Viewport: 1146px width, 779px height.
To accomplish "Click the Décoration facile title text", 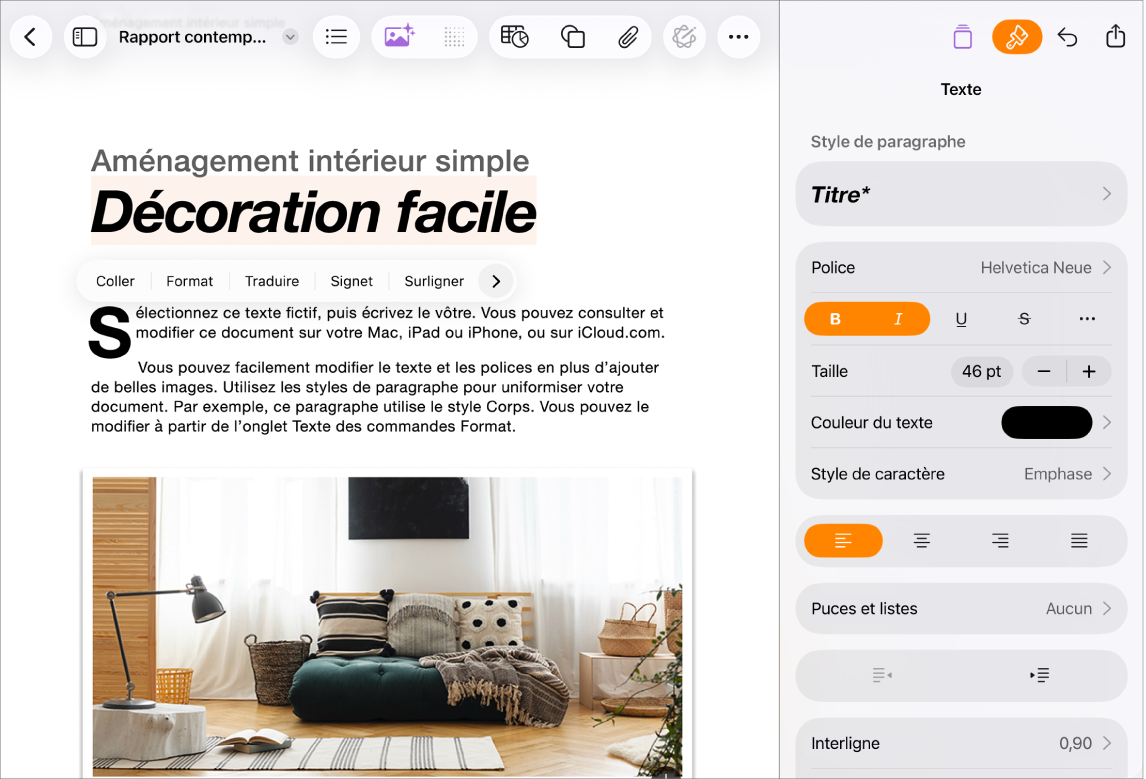I will point(314,212).
